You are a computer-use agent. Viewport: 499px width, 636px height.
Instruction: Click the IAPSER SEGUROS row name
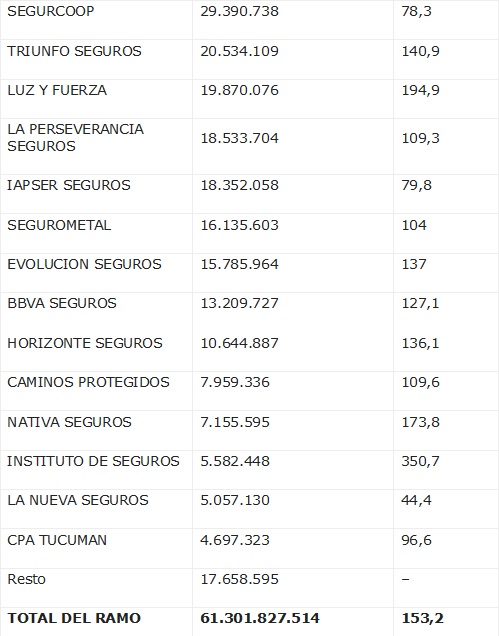pos(69,185)
